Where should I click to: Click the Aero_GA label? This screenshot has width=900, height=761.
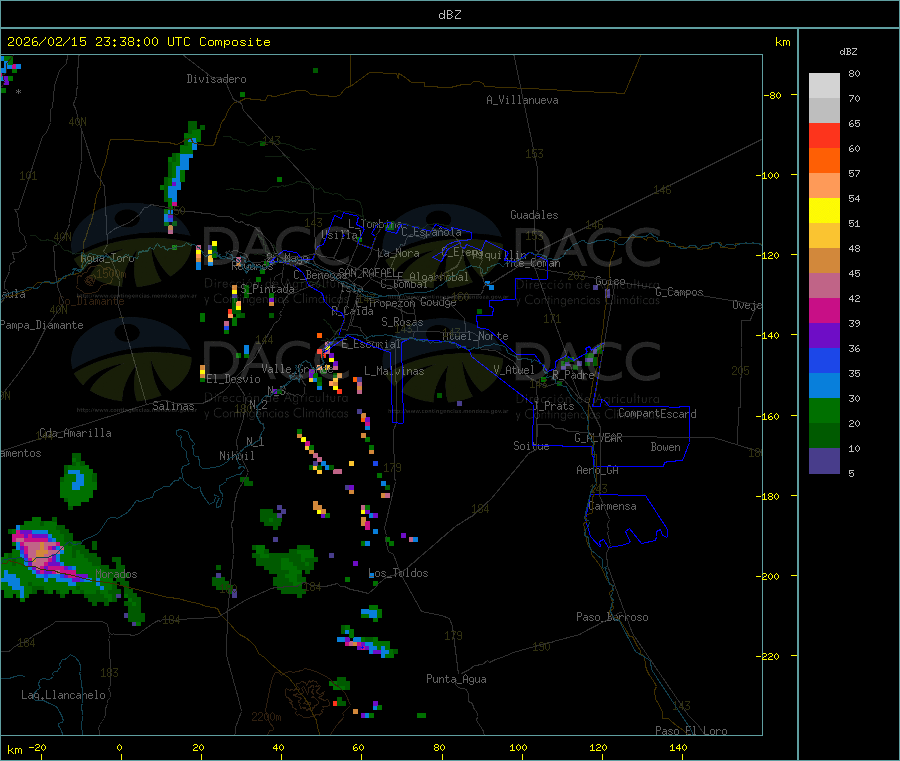tap(597, 469)
